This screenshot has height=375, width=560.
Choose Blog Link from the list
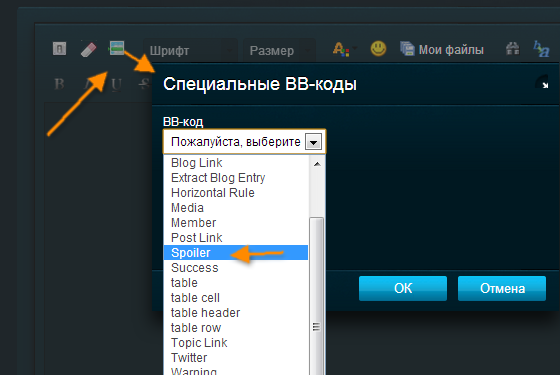click(x=236, y=162)
